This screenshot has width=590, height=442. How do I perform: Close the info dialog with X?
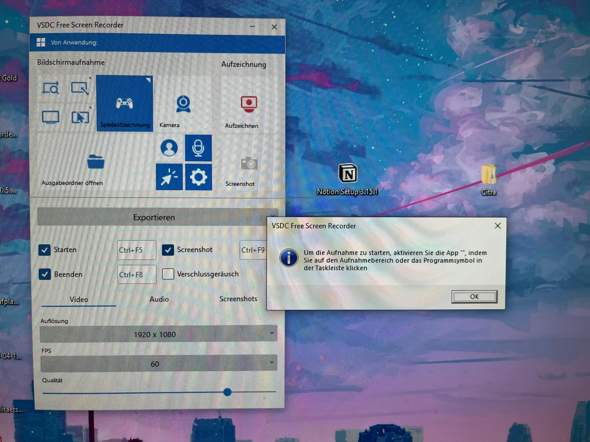point(497,226)
